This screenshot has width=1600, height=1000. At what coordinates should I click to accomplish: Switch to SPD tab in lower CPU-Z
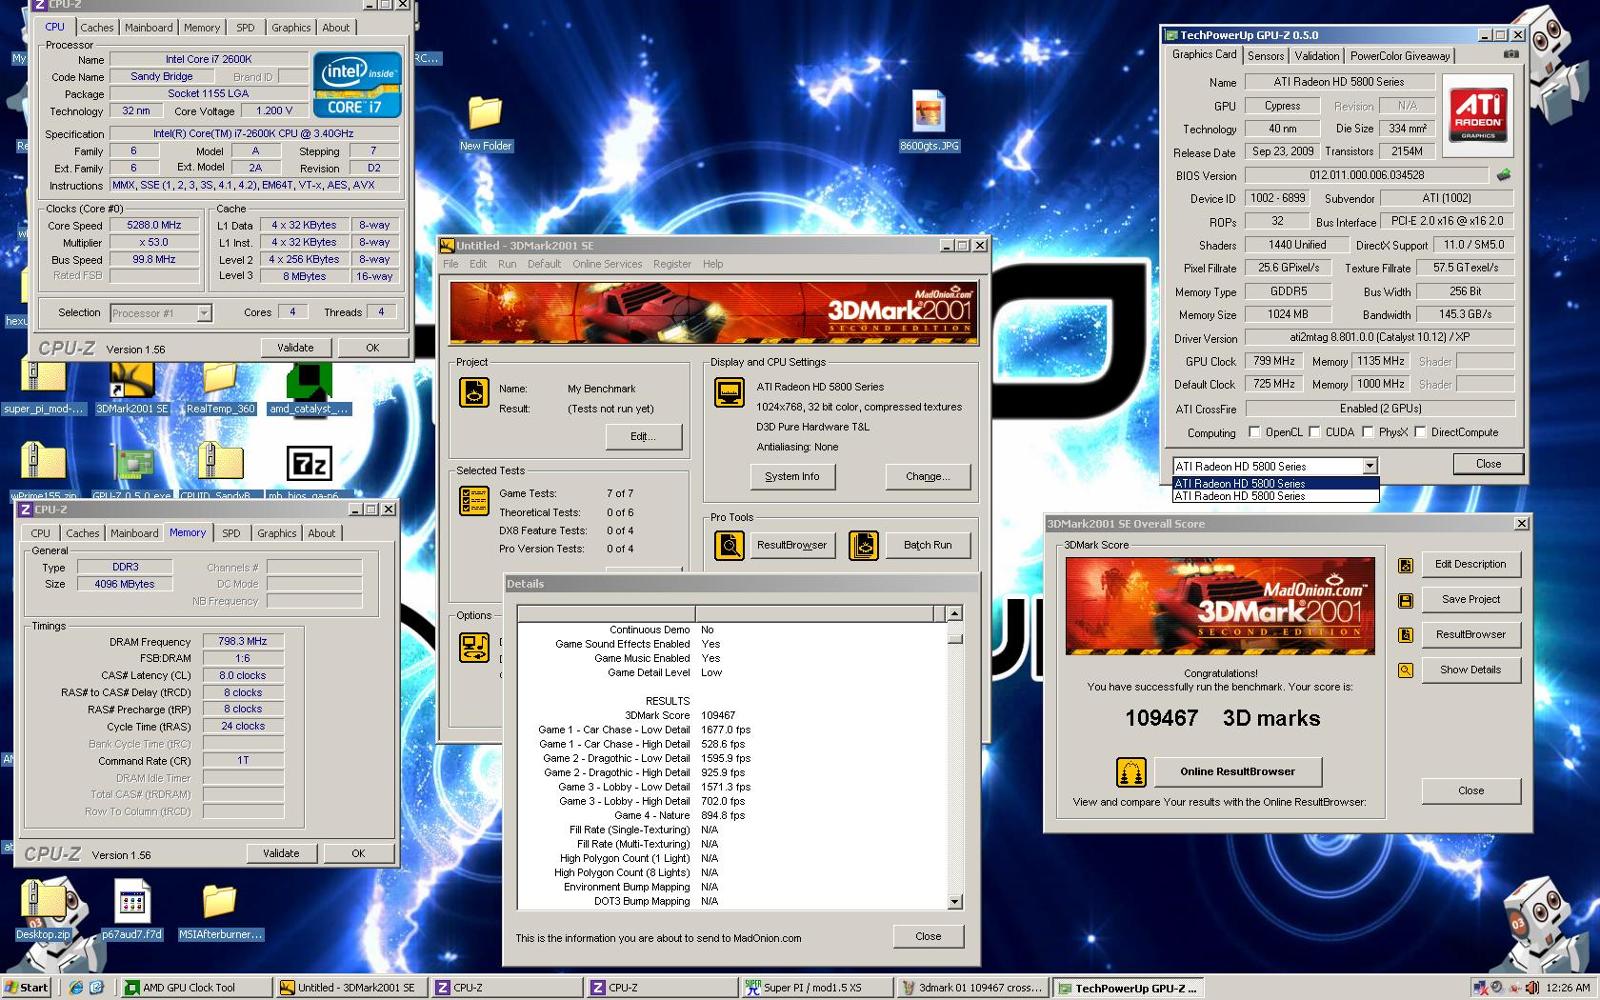point(231,534)
